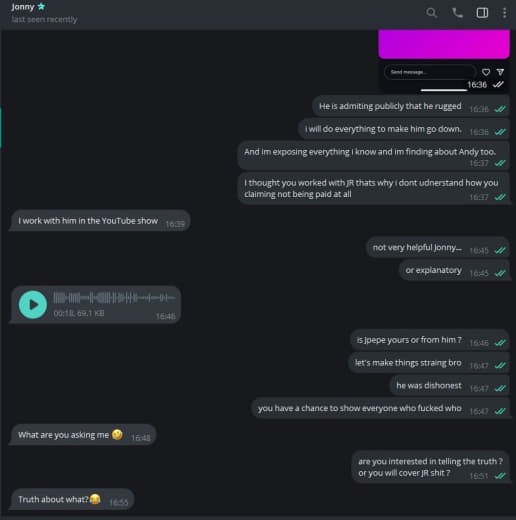Click the star icon next to Jonny
Viewport: 516px width, 520px height.
tap(41, 6)
